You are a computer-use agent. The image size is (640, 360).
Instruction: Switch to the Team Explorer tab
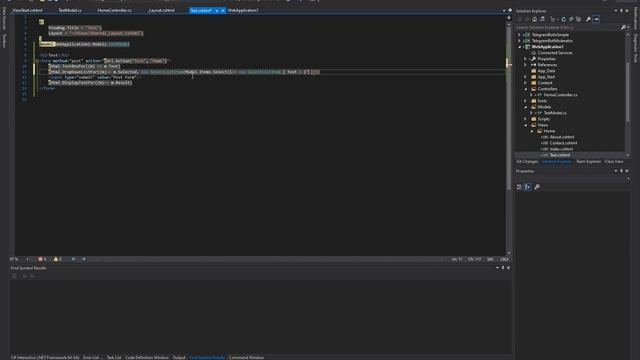click(x=588, y=162)
